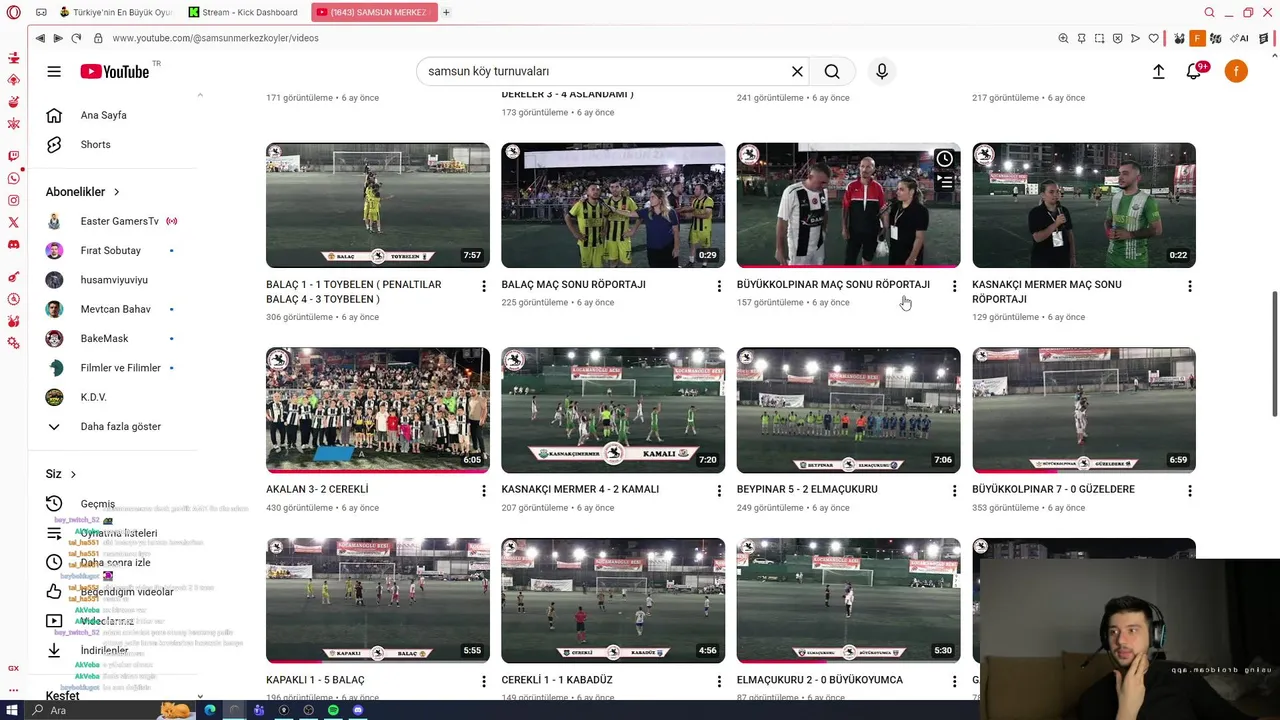Open Firat Sobutay channel
1280x720 pixels.
pyautogui.click(x=112, y=250)
